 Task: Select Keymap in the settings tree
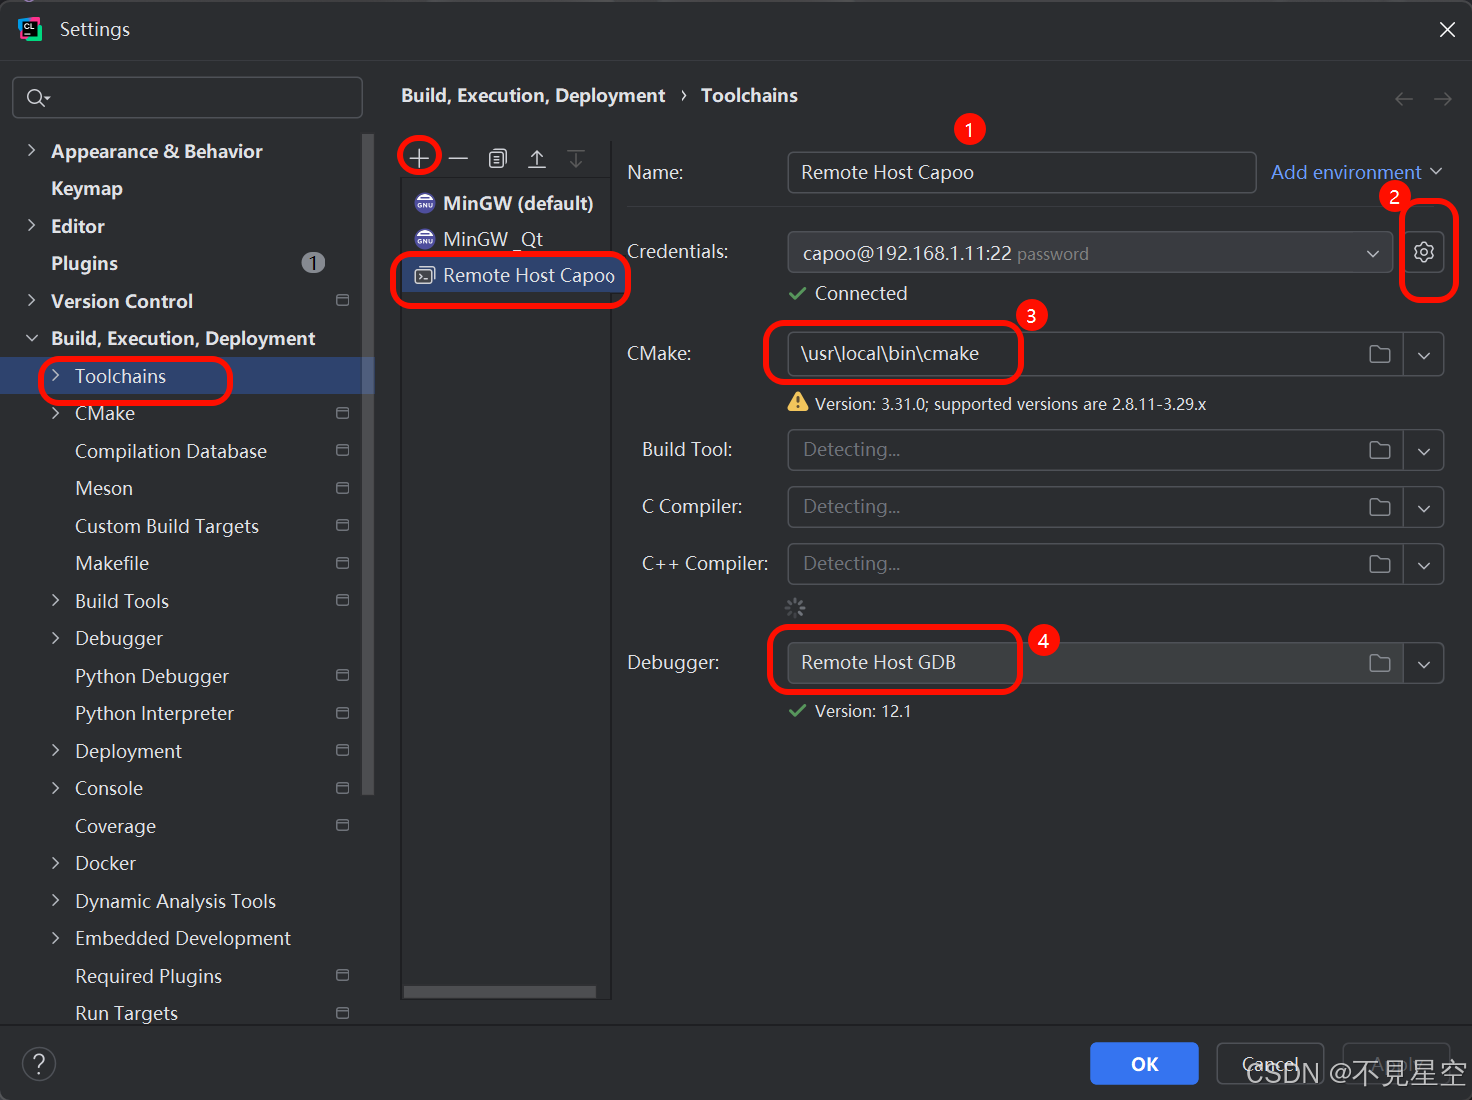click(x=87, y=188)
